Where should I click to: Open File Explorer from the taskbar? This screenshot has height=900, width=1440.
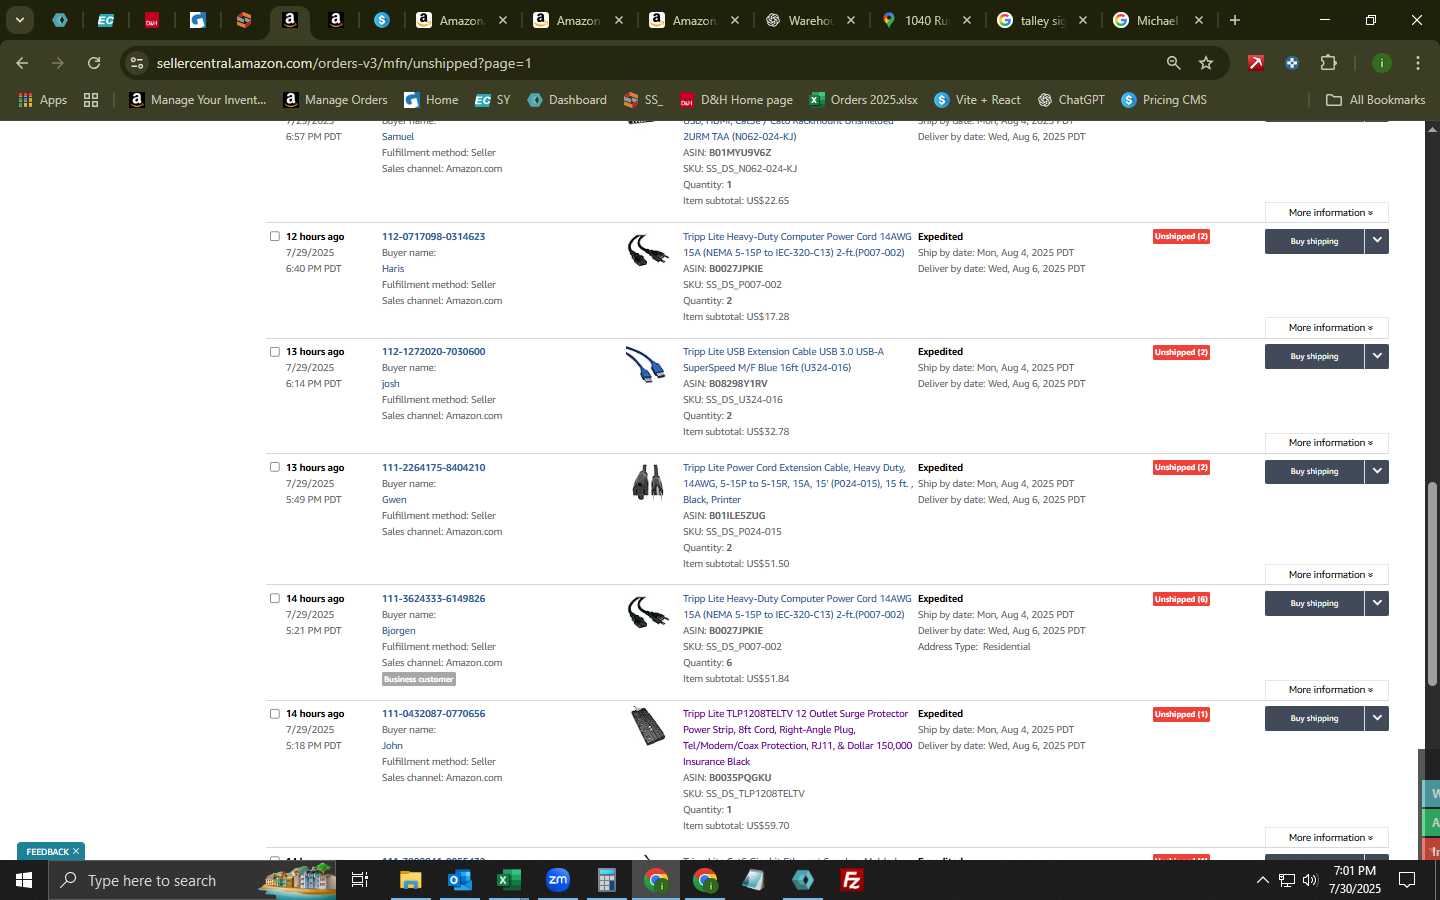pyautogui.click(x=411, y=880)
